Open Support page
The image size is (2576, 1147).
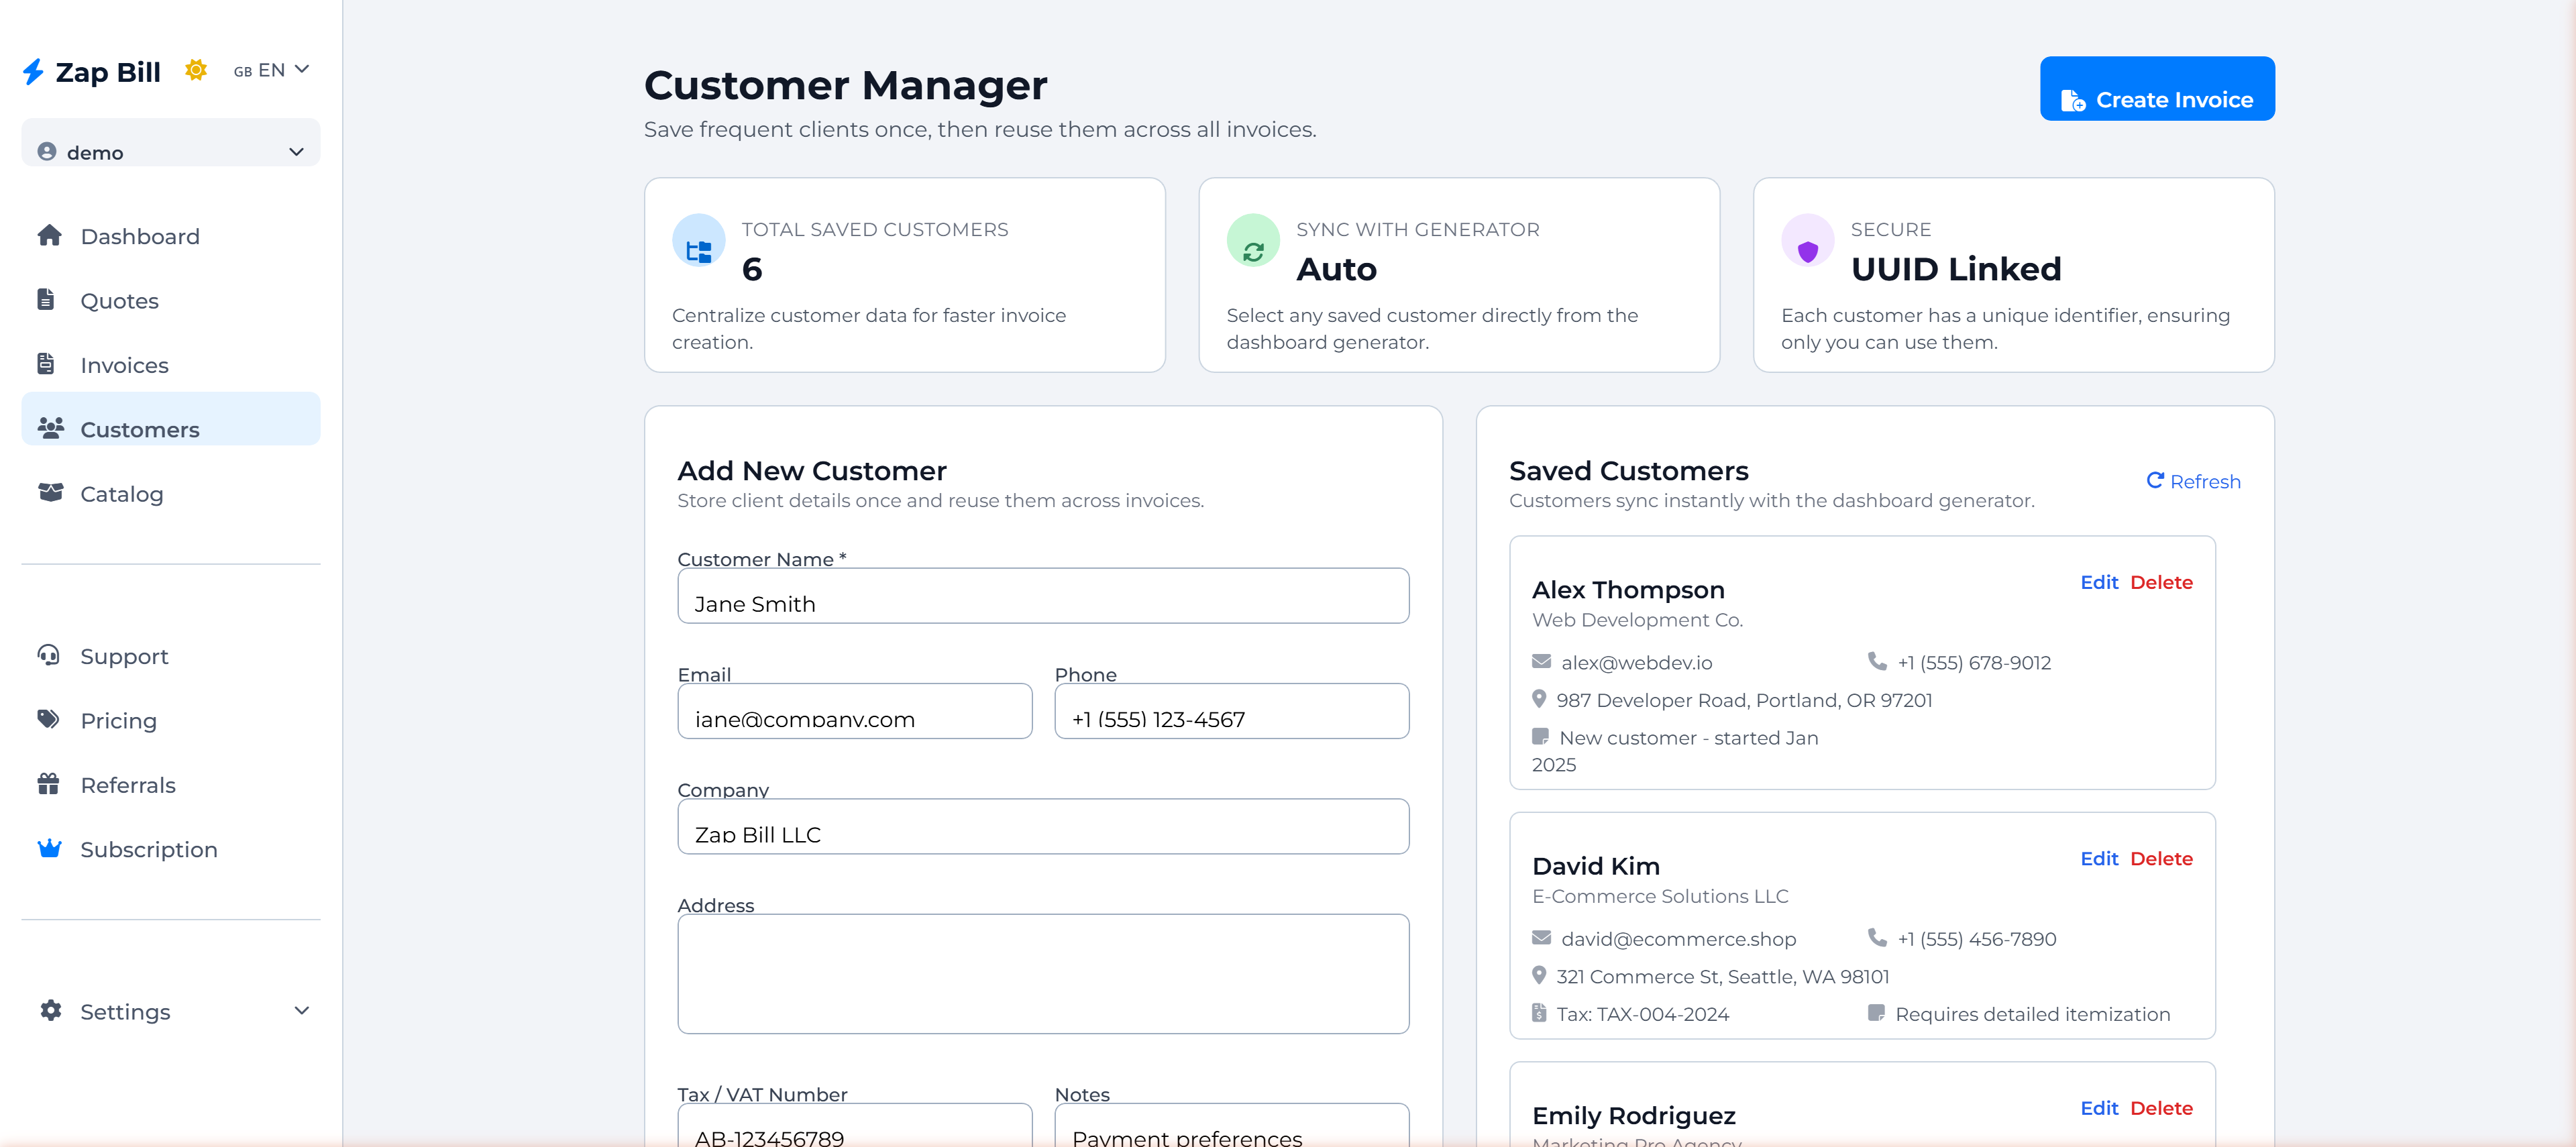pyautogui.click(x=170, y=656)
